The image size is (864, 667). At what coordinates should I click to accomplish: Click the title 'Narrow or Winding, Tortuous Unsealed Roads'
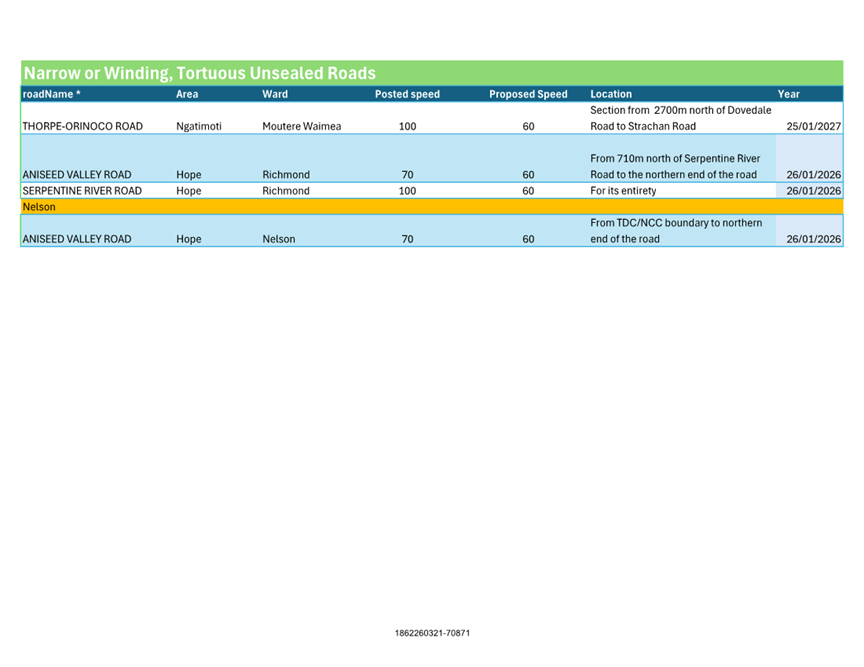[x=199, y=73]
